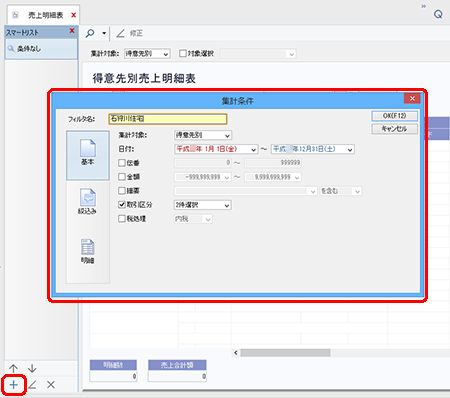The height and width of the screenshot is (398, 450).
Task: Click the 明細数 total value box
Action: pyautogui.click(x=113, y=376)
